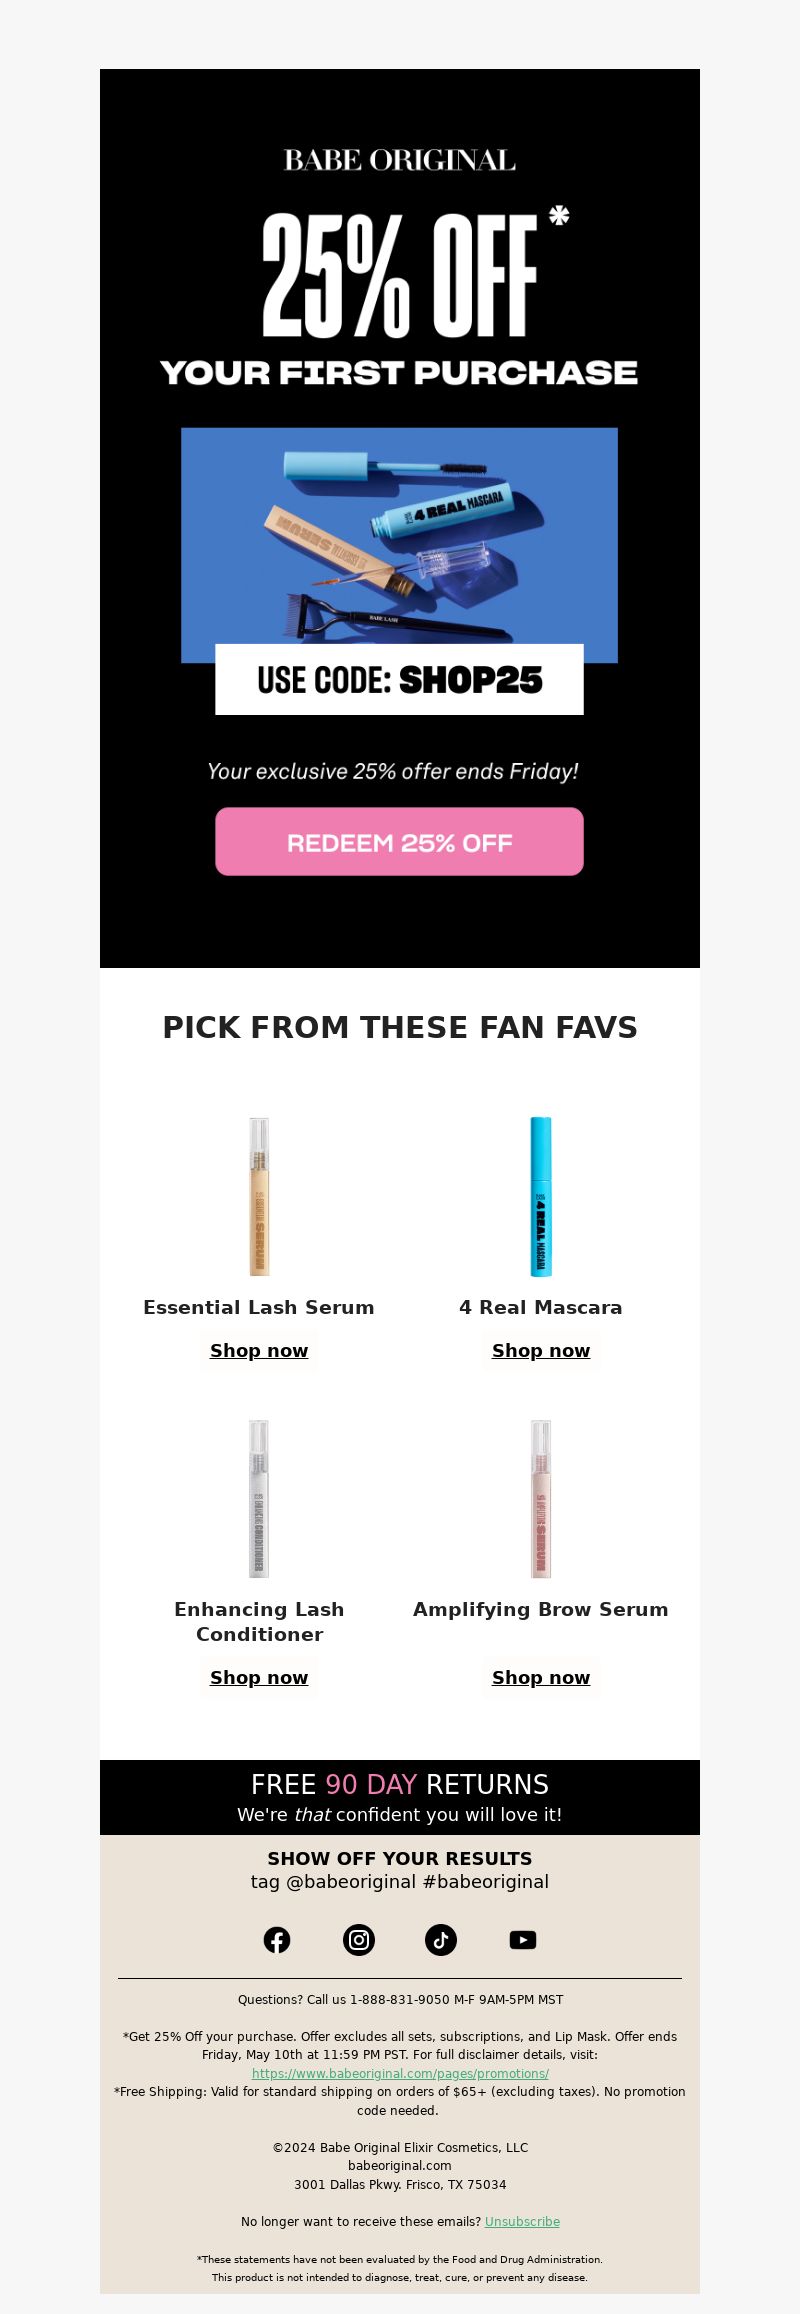This screenshot has width=800, height=2314.
Task: Select the Amplifying Brow Serum product image
Action: (541, 1499)
